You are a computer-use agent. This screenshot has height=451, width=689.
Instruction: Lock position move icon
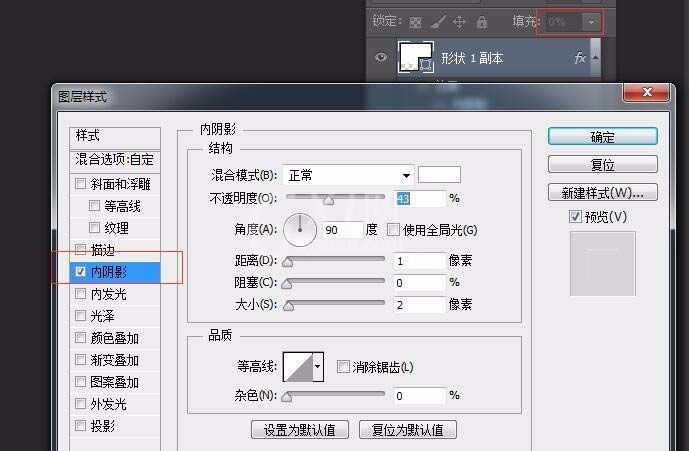click(459, 22)
